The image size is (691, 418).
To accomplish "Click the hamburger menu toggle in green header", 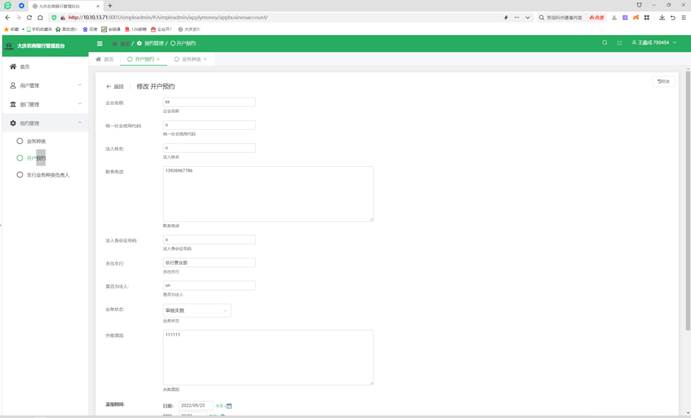I will click(x=99, y=43).
